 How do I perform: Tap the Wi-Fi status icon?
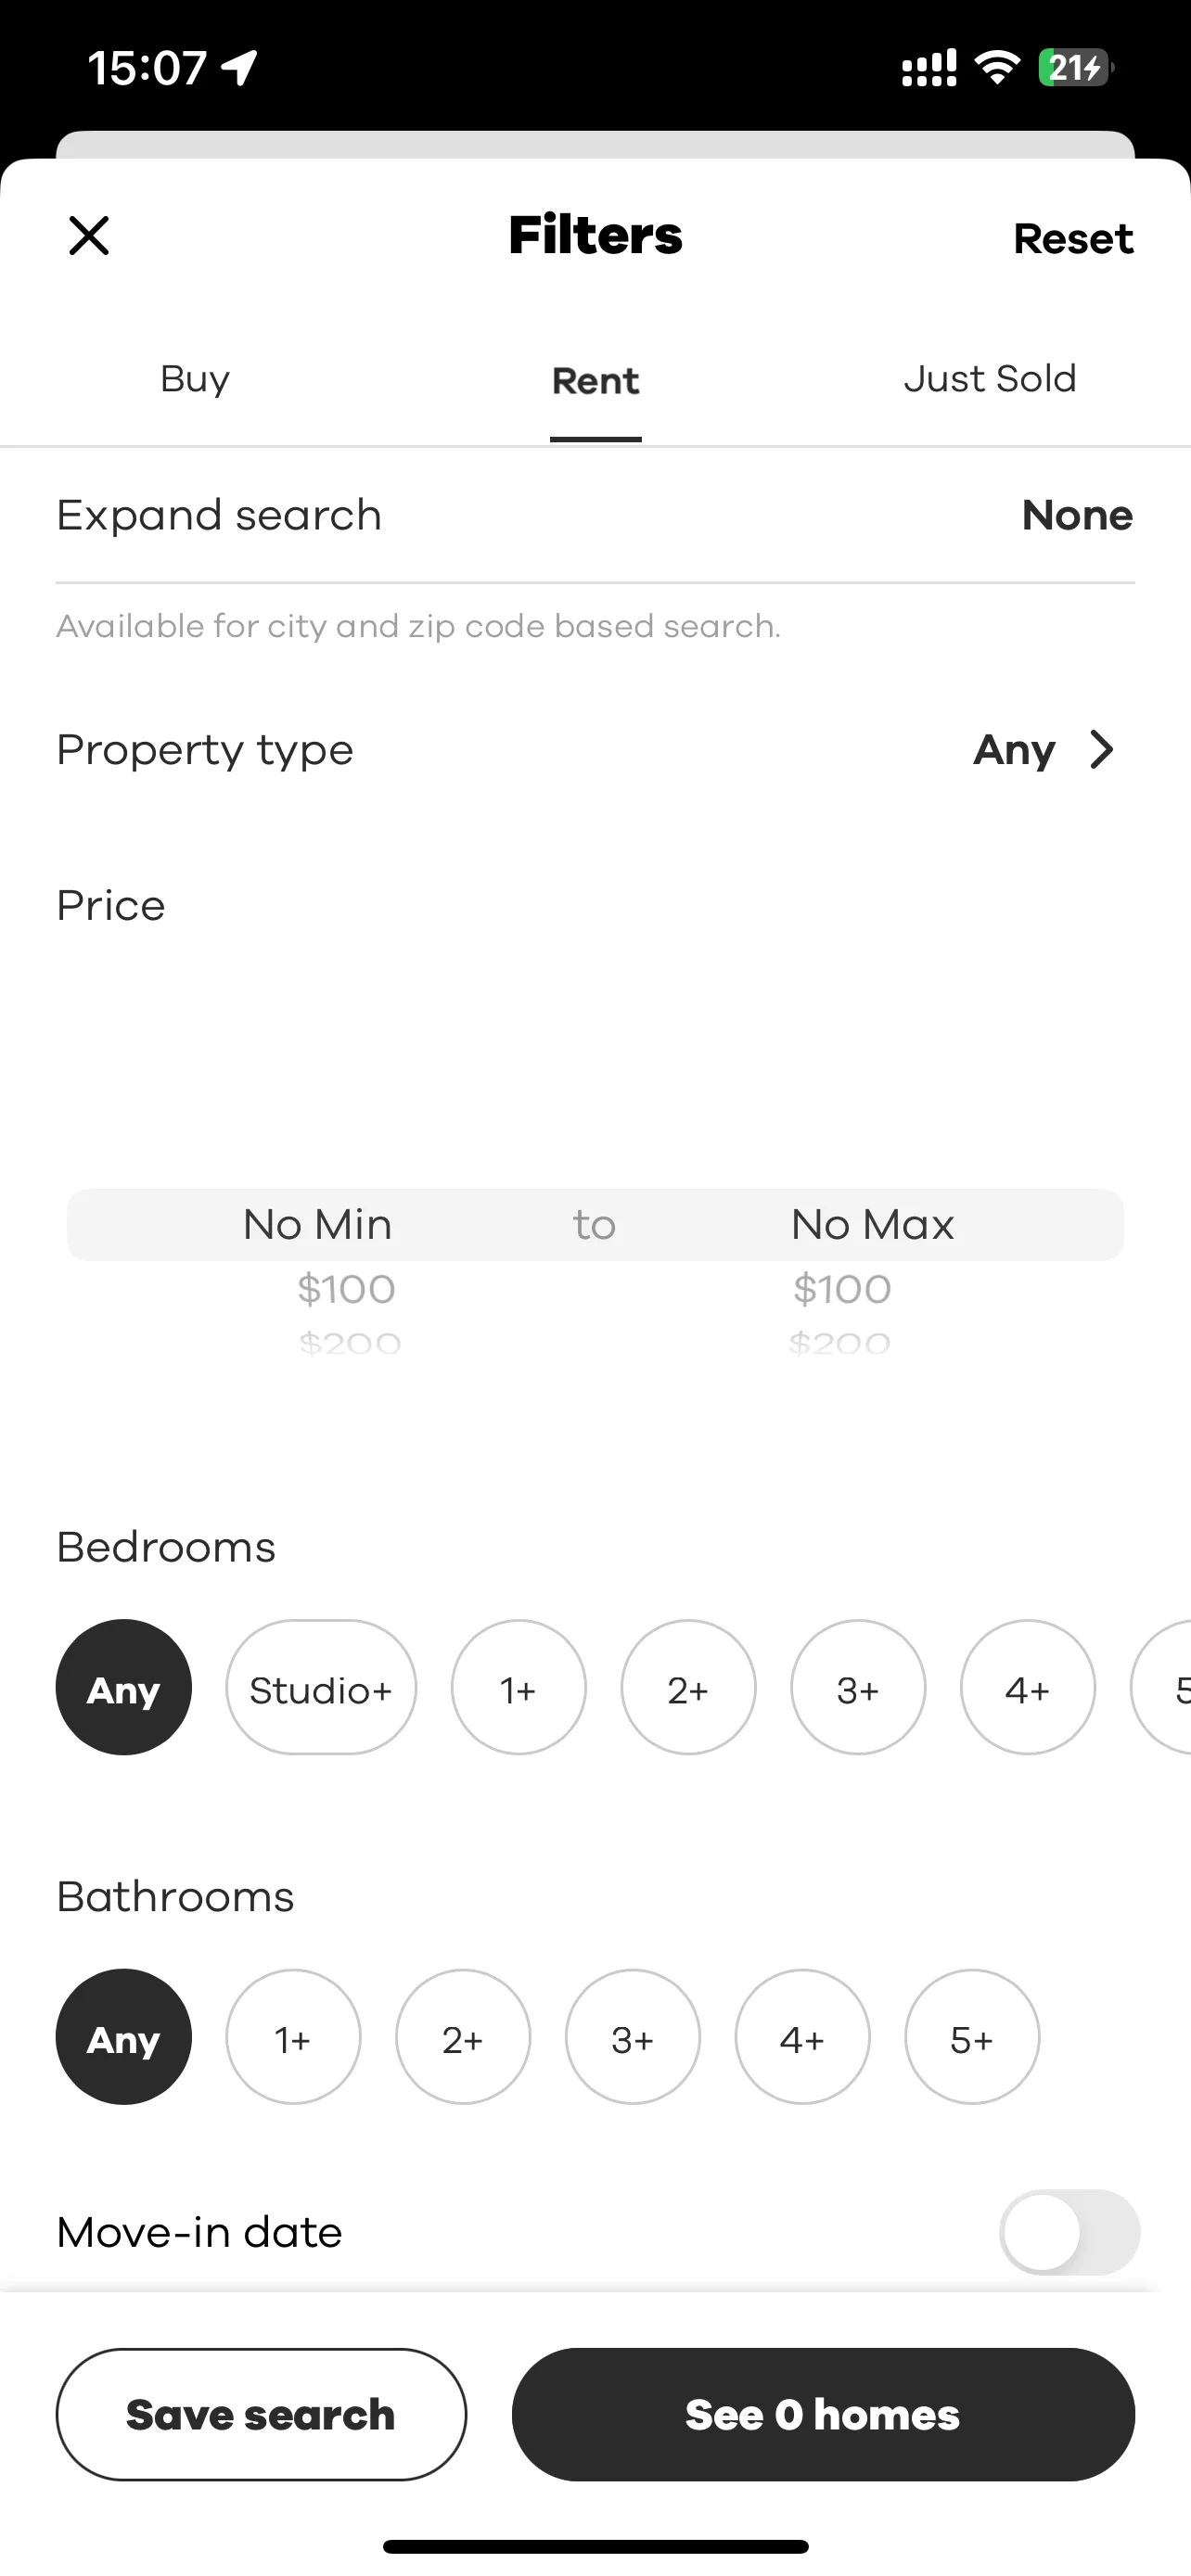(997, 67)
